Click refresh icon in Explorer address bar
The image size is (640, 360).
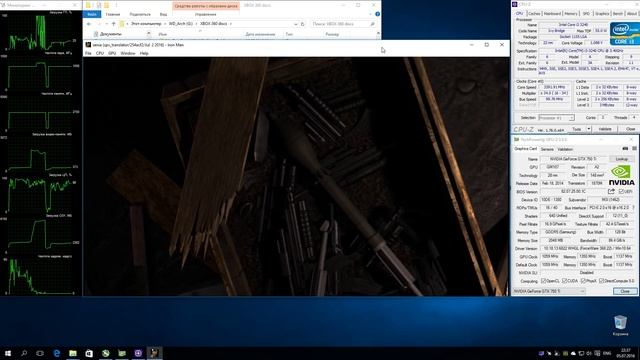[302, 24]
